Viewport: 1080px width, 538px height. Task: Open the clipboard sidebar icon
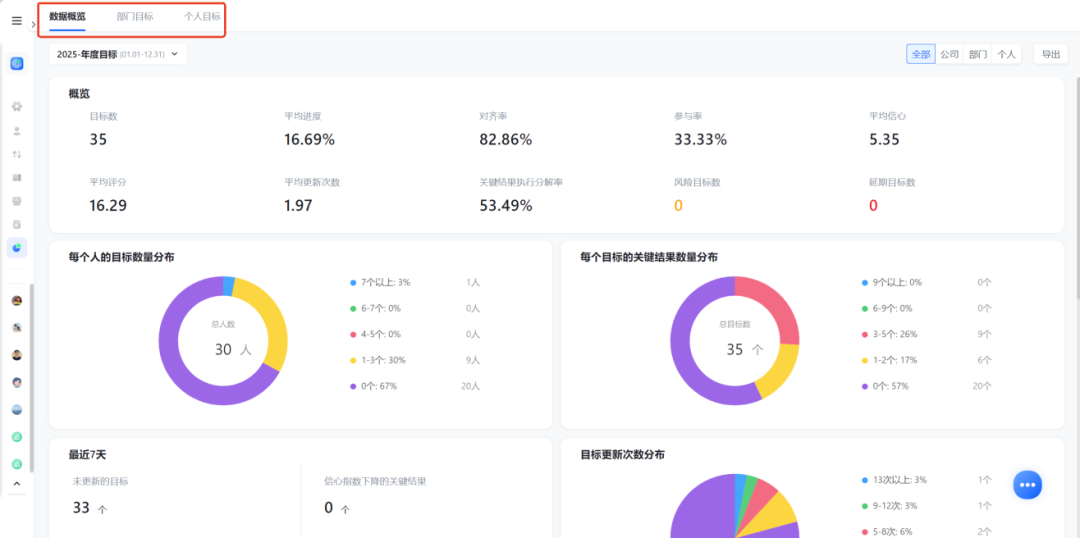point(17,225)
